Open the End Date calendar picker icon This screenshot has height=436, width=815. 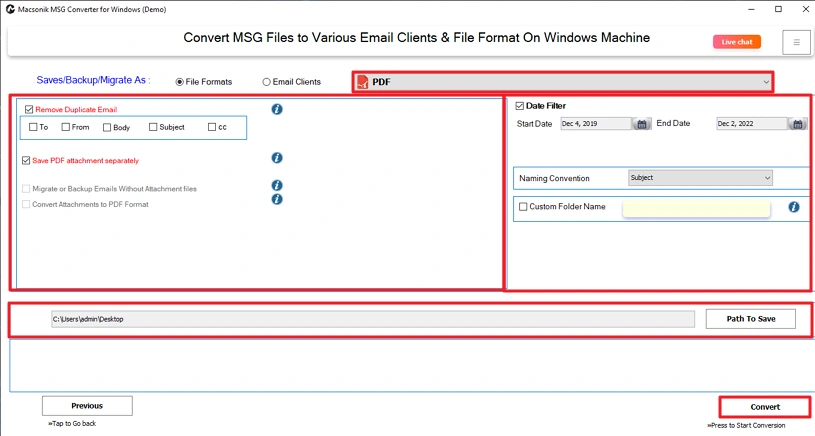point(797,124)
